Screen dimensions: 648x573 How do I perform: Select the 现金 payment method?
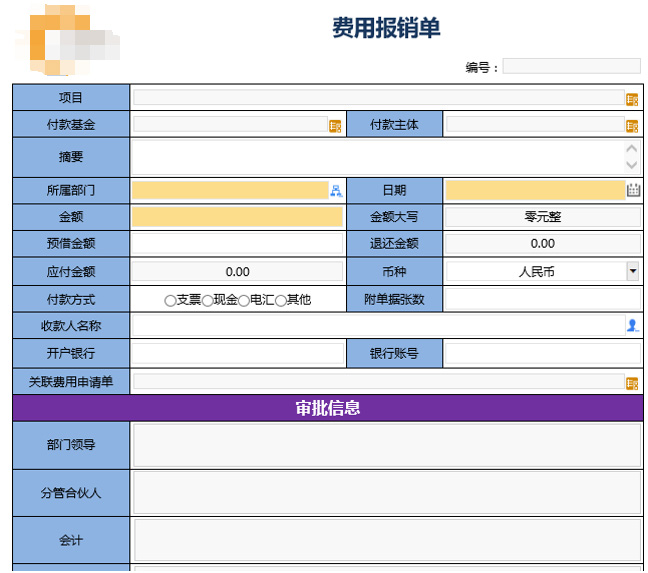[207, 301]
